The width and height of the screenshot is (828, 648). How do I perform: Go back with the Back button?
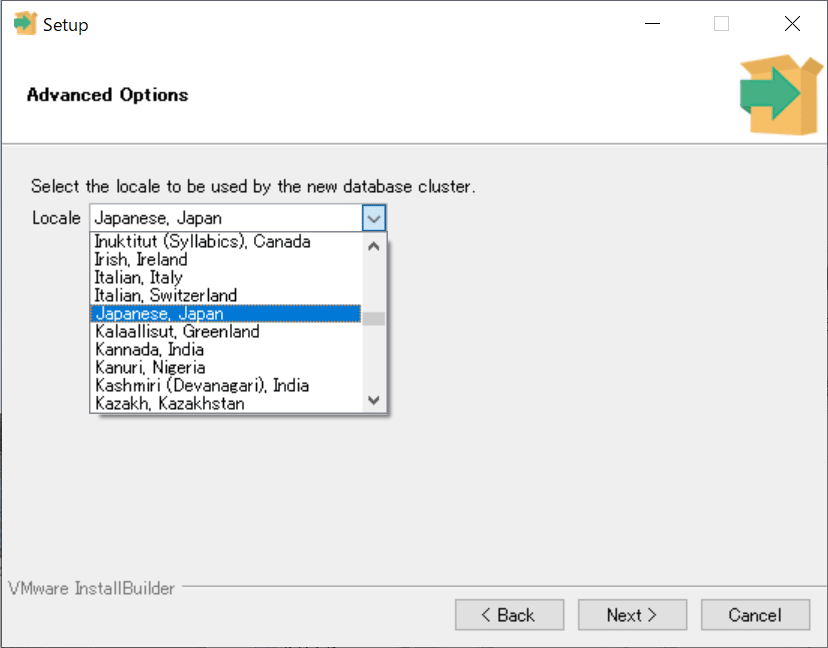click(x=509, y=615)
